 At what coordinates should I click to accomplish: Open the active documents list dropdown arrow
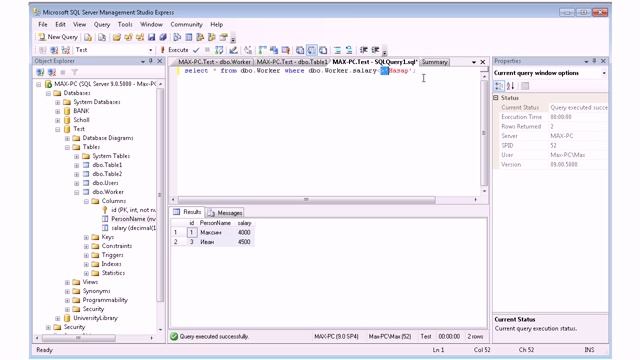tap(473, 62)
